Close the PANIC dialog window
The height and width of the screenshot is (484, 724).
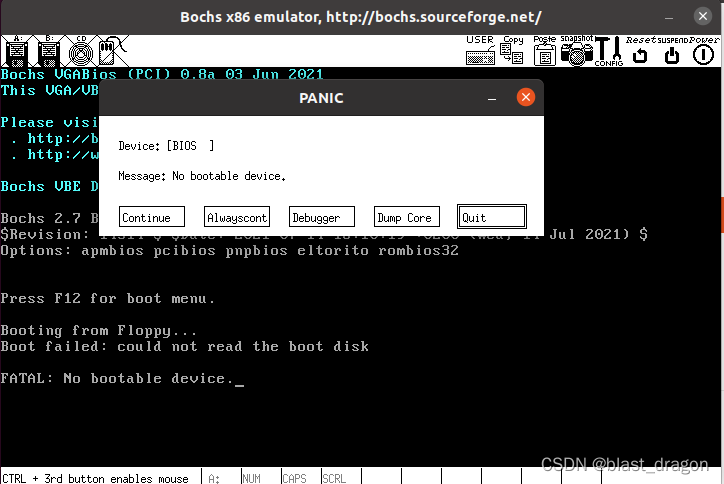tap(525, 97)
